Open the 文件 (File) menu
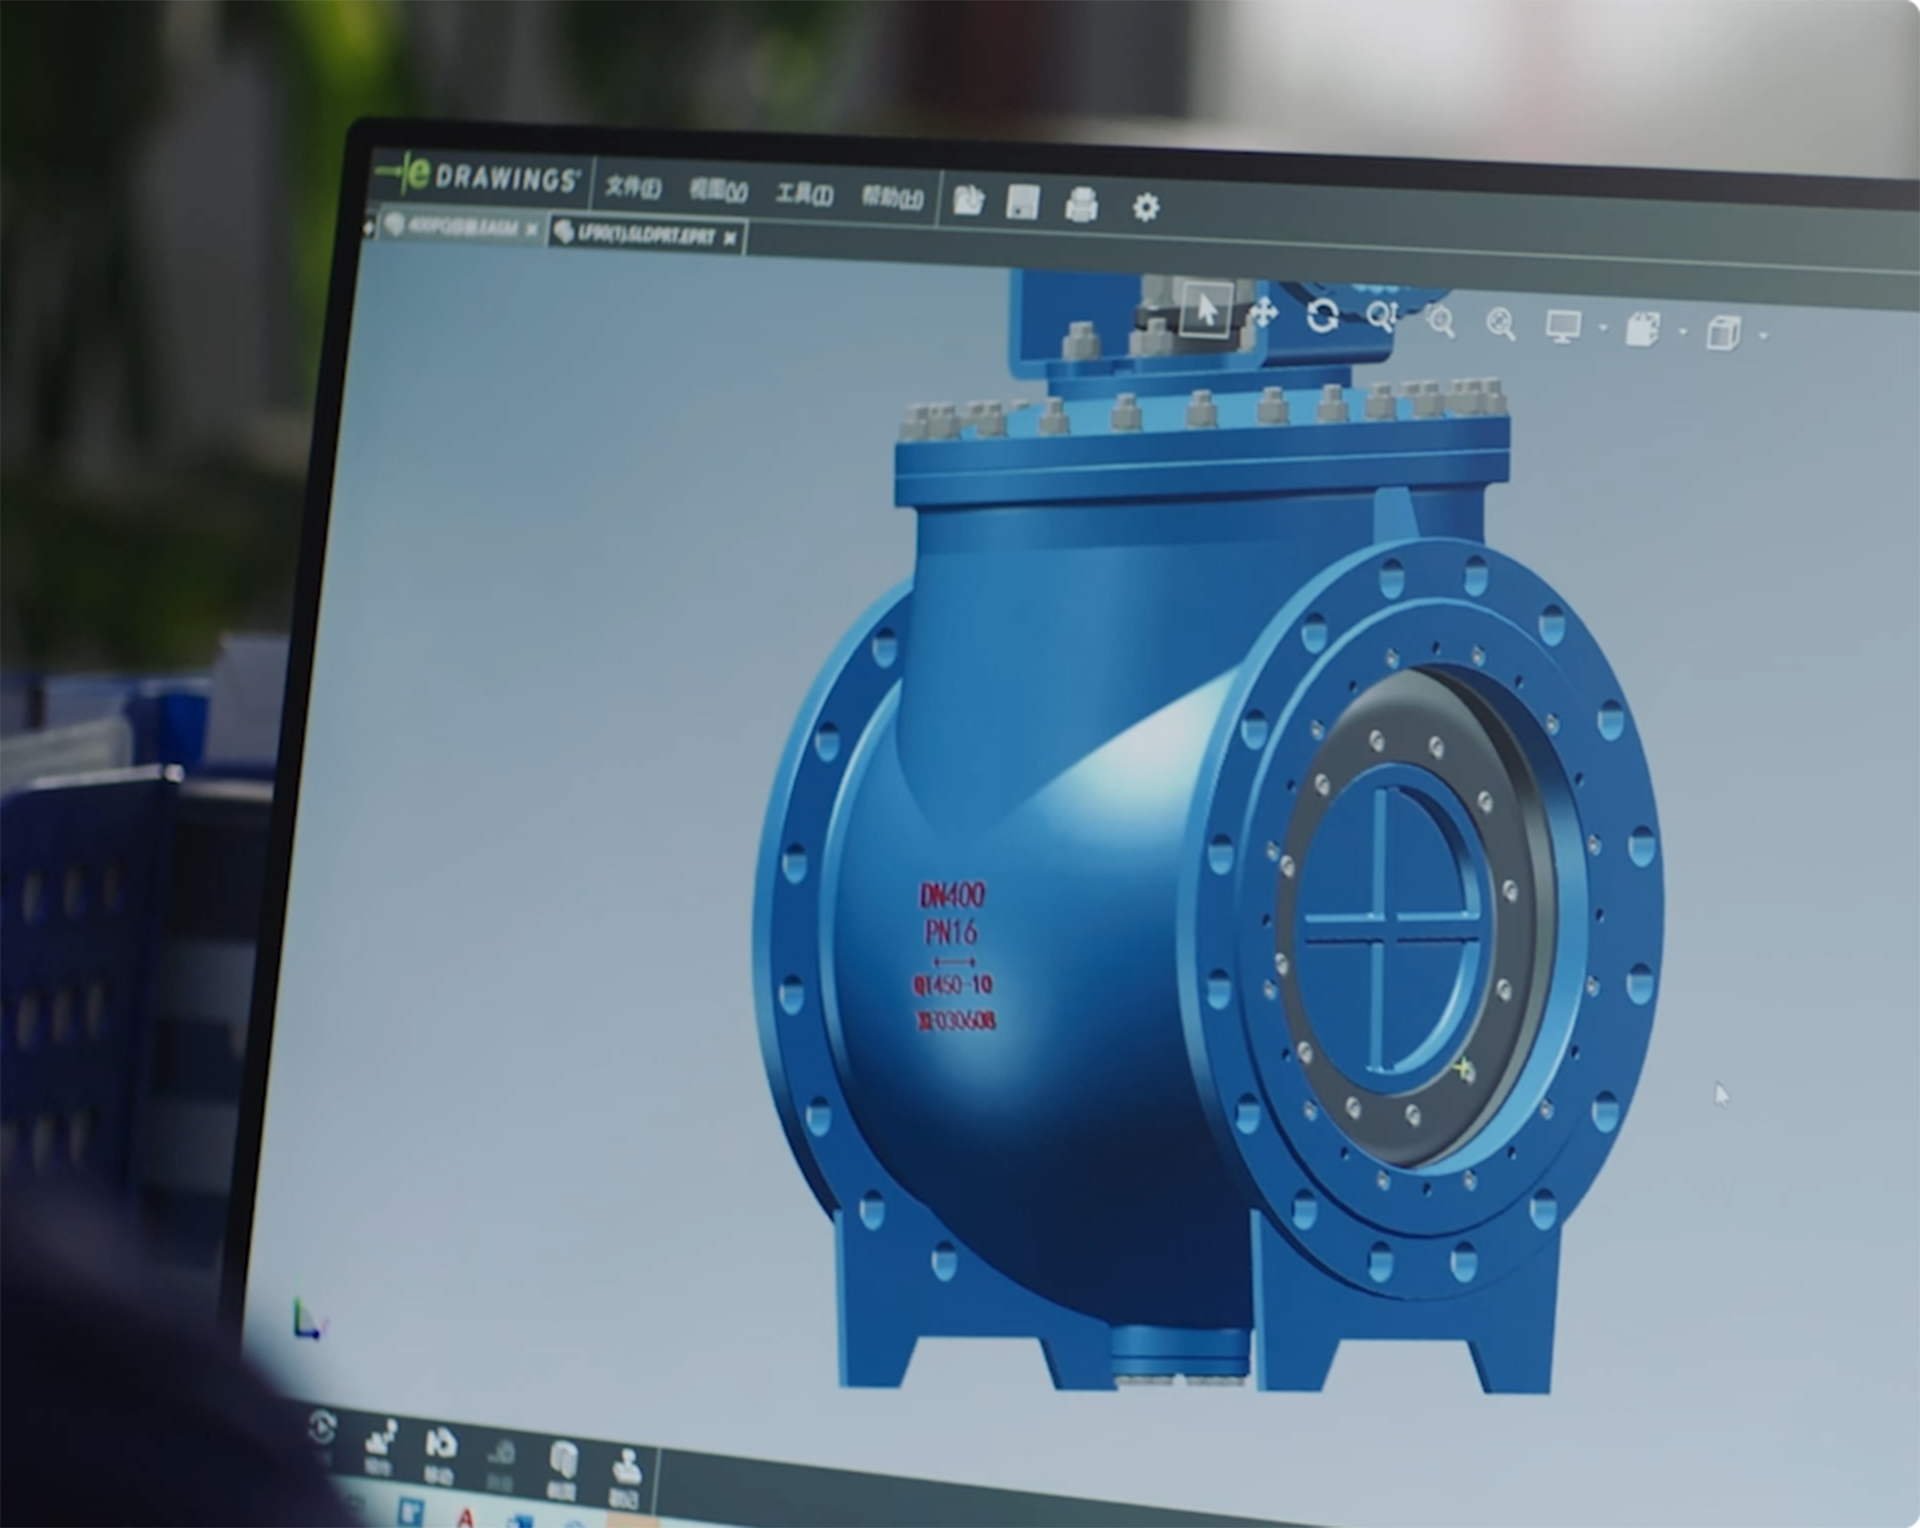The width and height of the screenshot is (1920, 1528). click(633, 187)
